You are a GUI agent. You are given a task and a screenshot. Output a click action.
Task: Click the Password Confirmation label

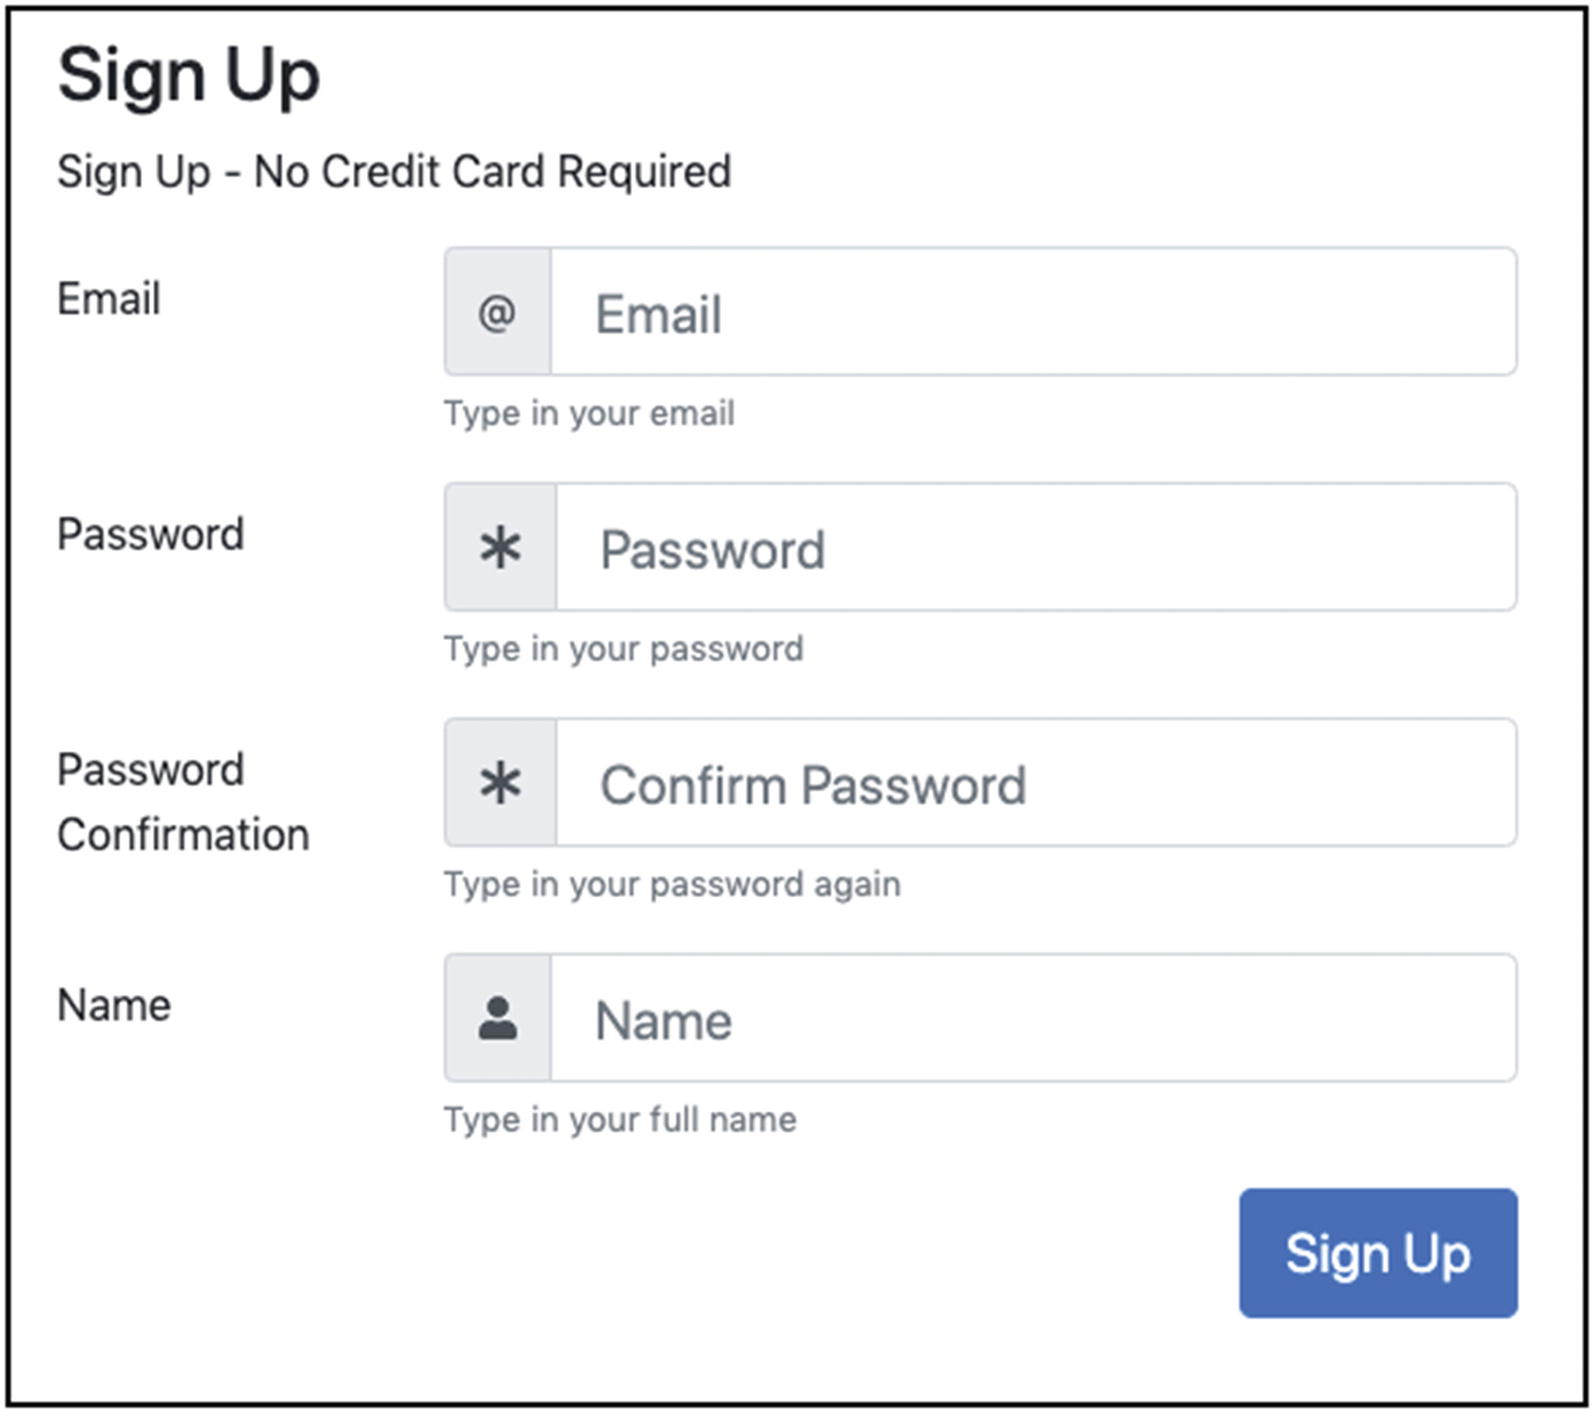[x=182, y=802]
